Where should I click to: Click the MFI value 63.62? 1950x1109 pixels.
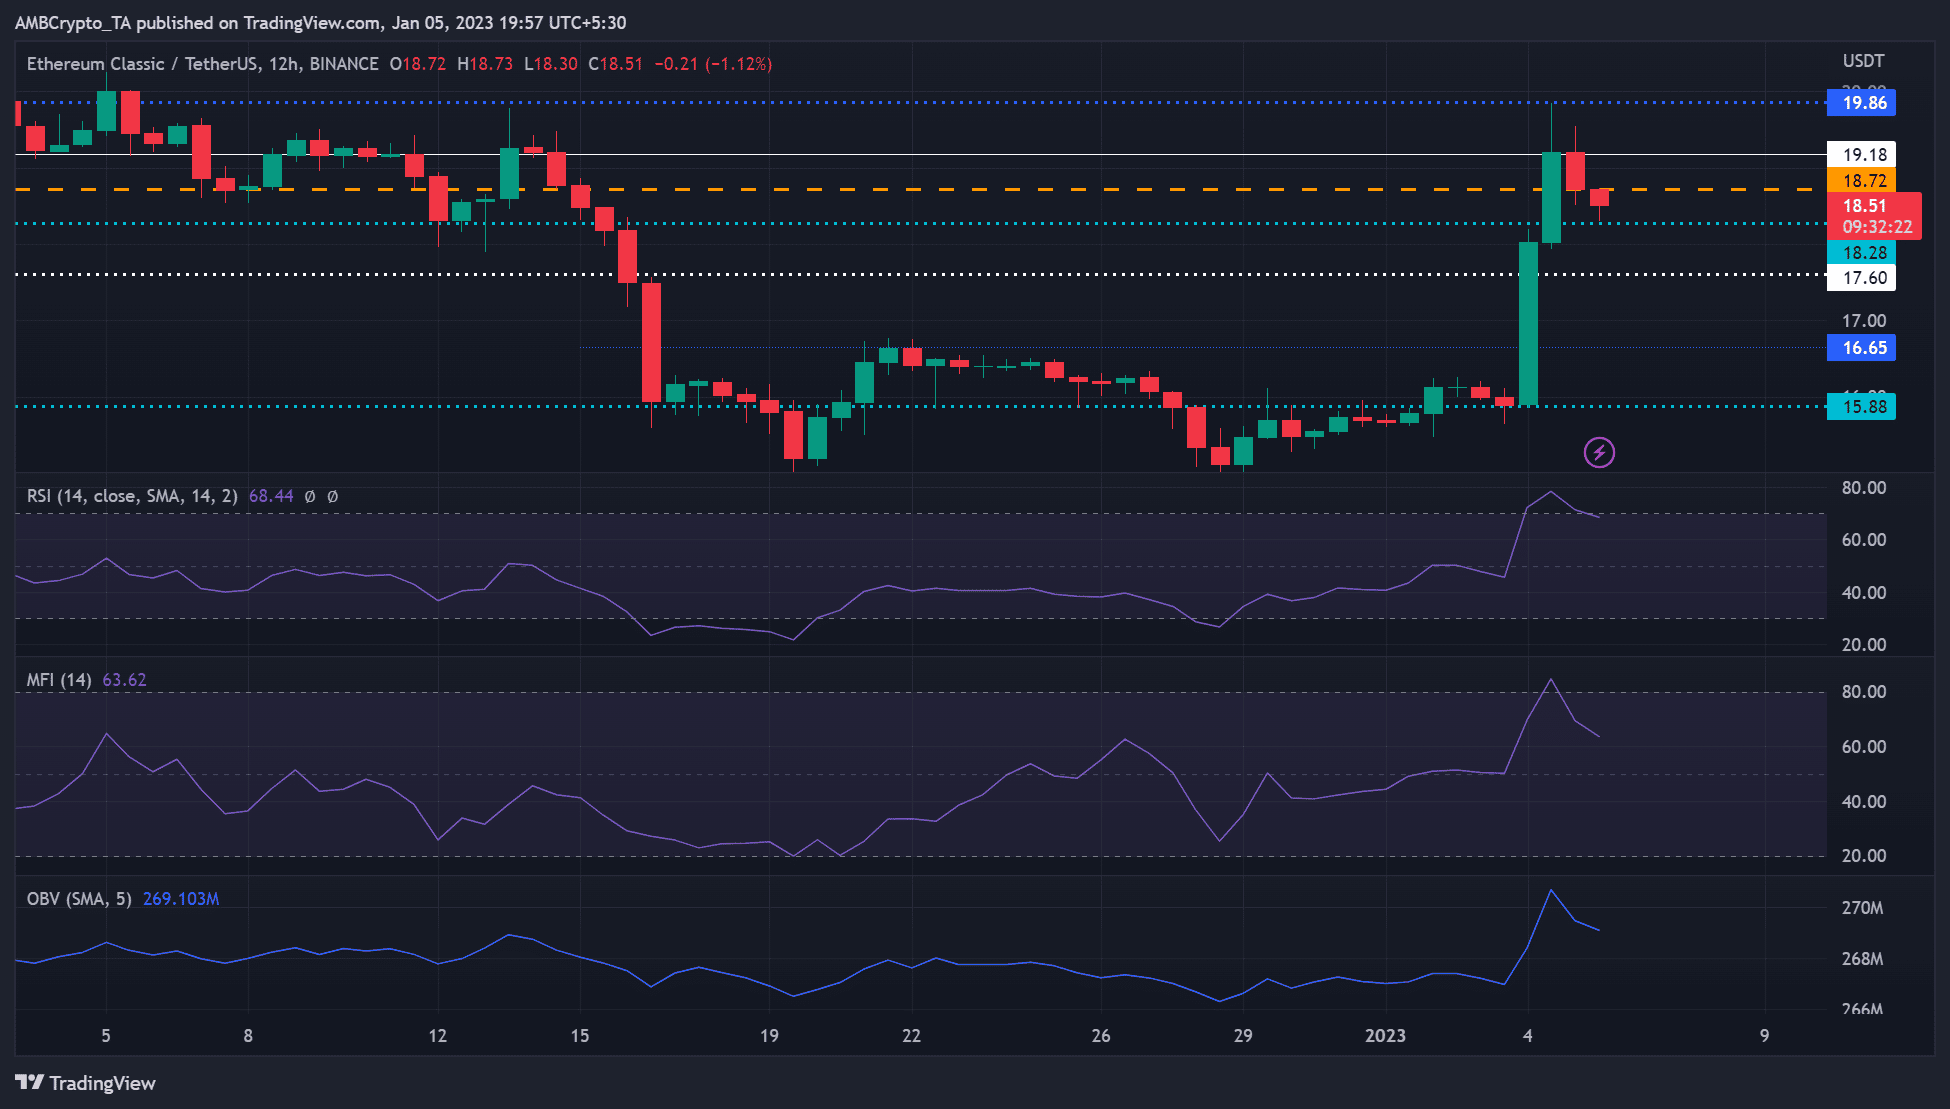pos(124,680)
